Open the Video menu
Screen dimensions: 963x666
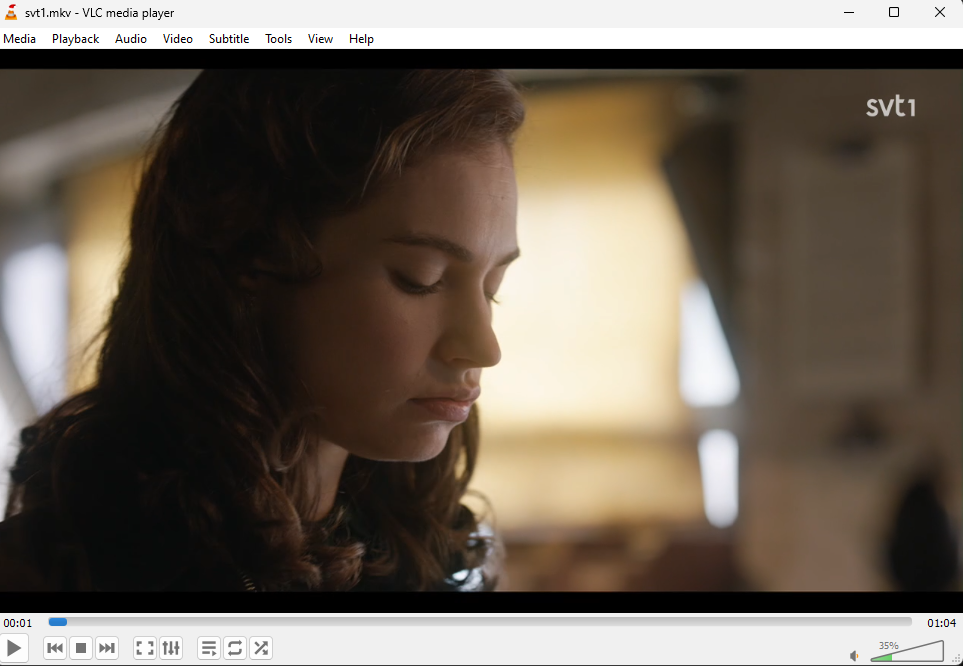(x=177, y=39)
